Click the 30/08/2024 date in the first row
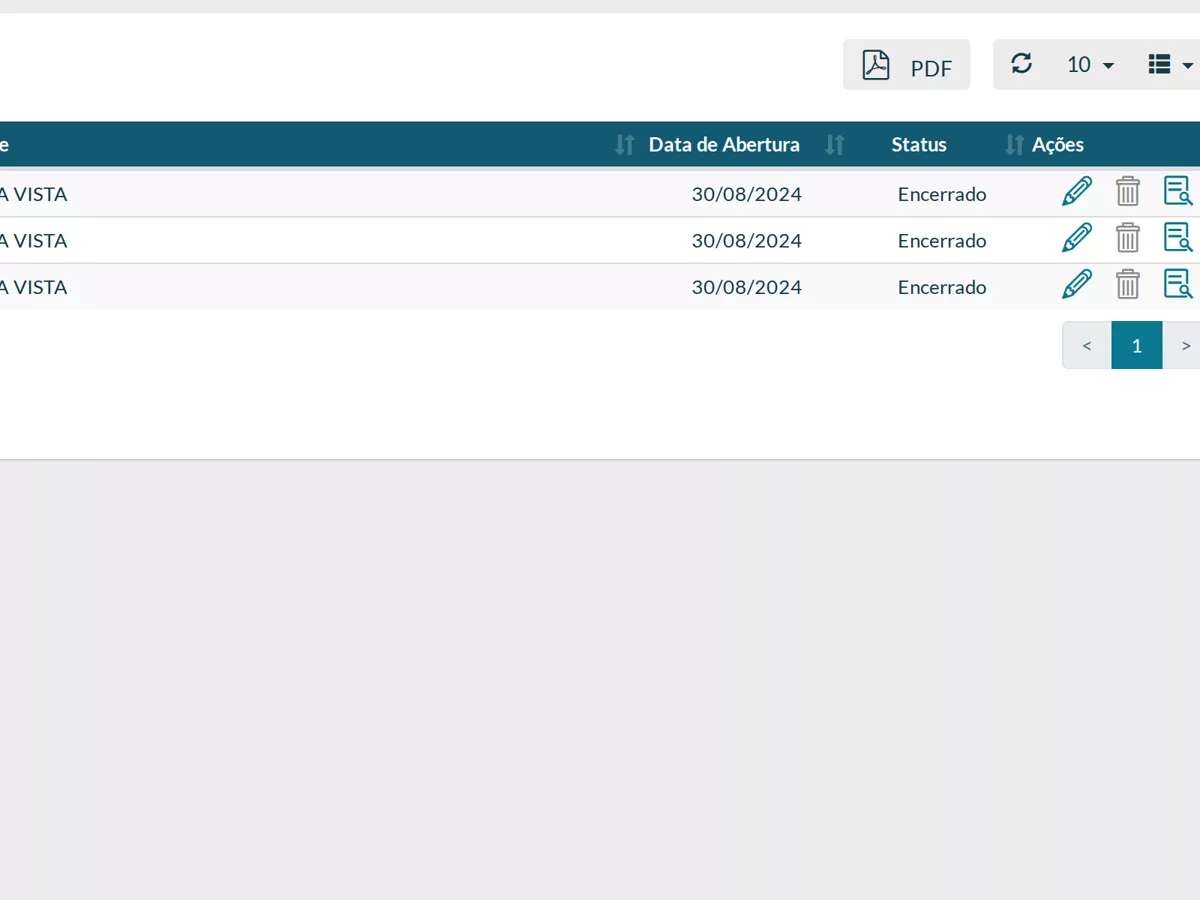This screenshot has width=1200, height=900. [747, 194]
